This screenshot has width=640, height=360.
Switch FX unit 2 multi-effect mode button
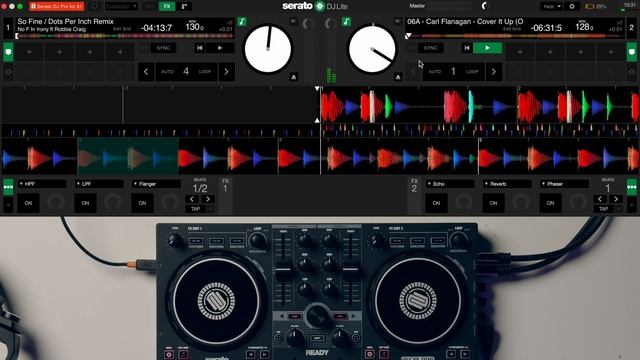click(632, 187)
